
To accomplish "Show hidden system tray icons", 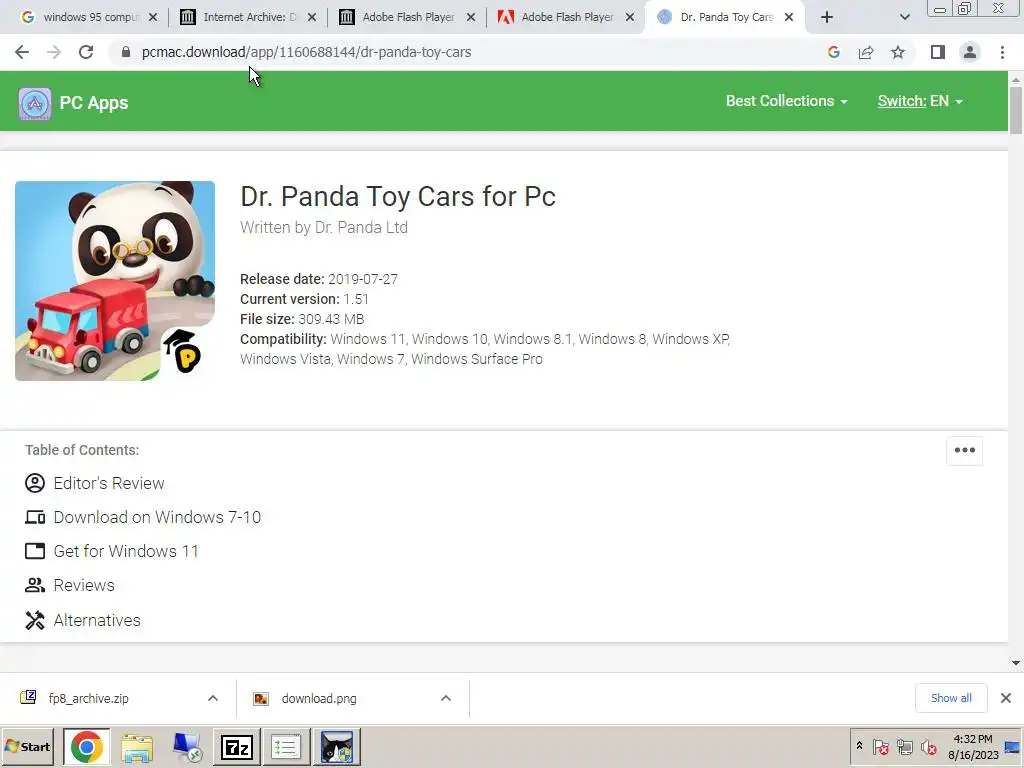I will [x=859, y=746].
